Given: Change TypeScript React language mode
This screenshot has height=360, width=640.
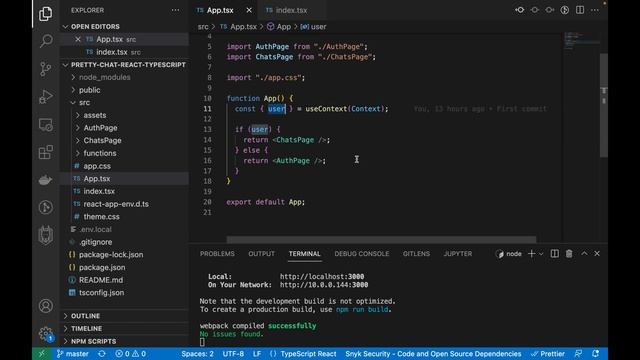Looking at the screenshot, I should 308,354.
